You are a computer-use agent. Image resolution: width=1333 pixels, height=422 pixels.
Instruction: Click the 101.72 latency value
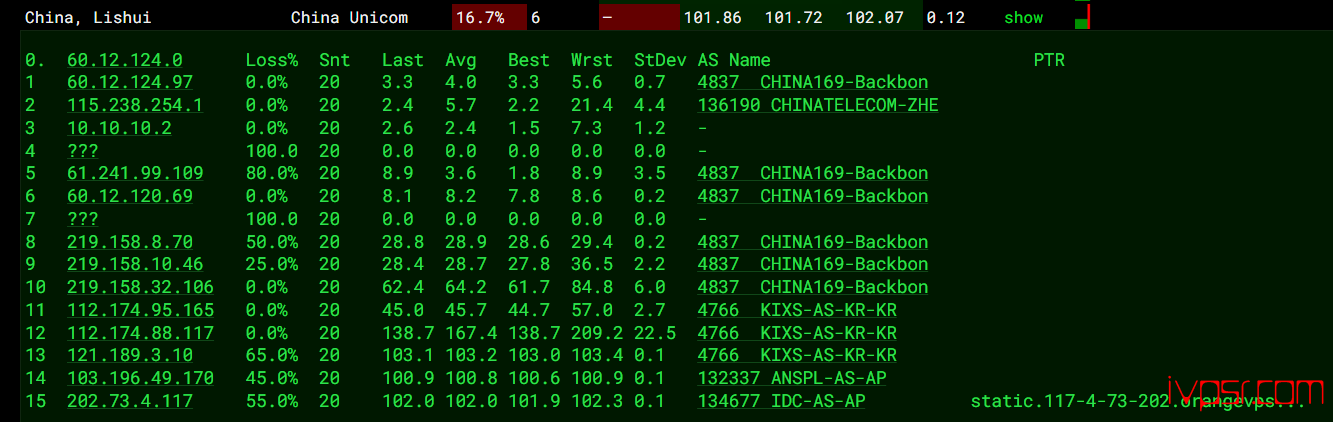click(x=793, y=18)
